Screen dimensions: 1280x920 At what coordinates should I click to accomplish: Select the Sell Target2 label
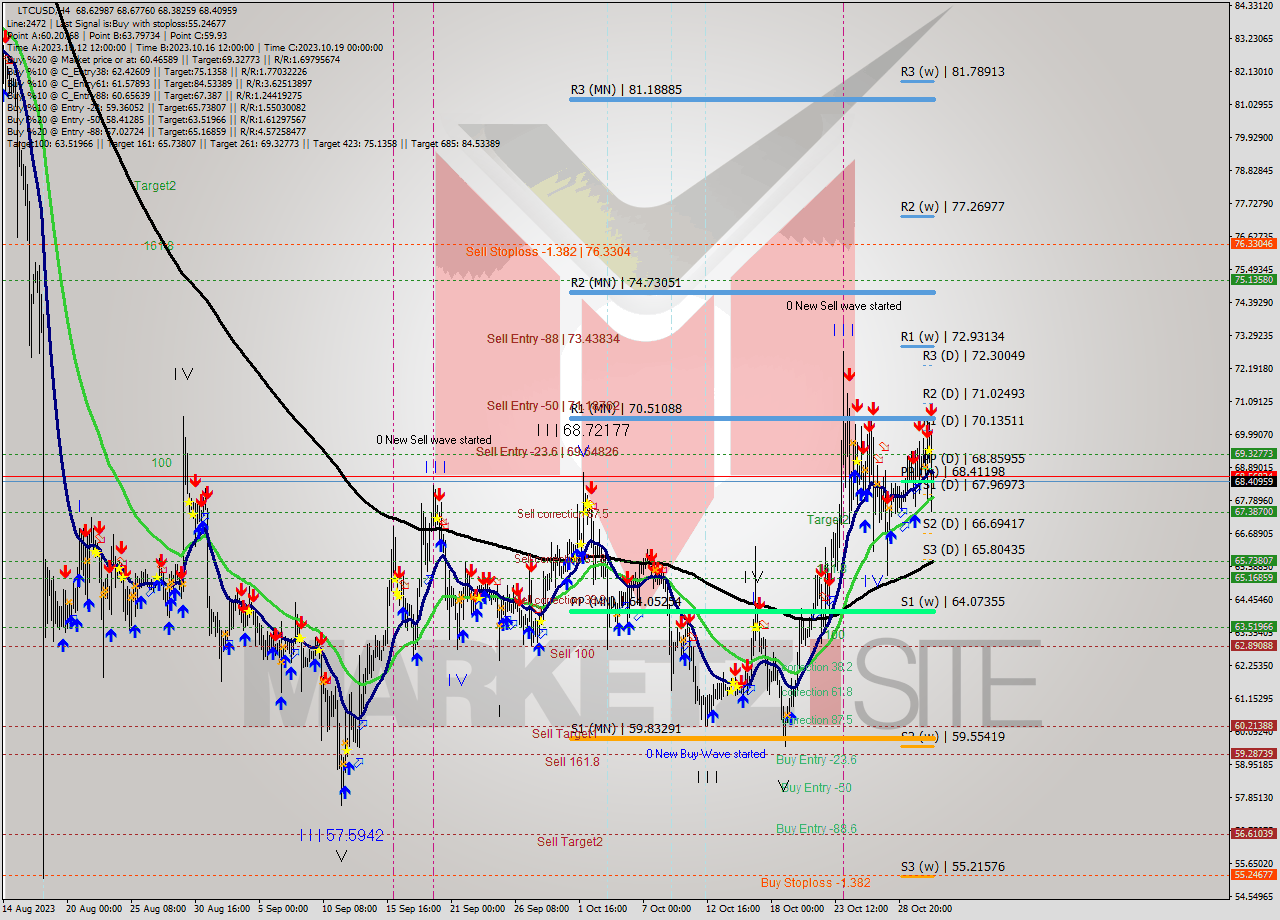(x=570, y=842)
